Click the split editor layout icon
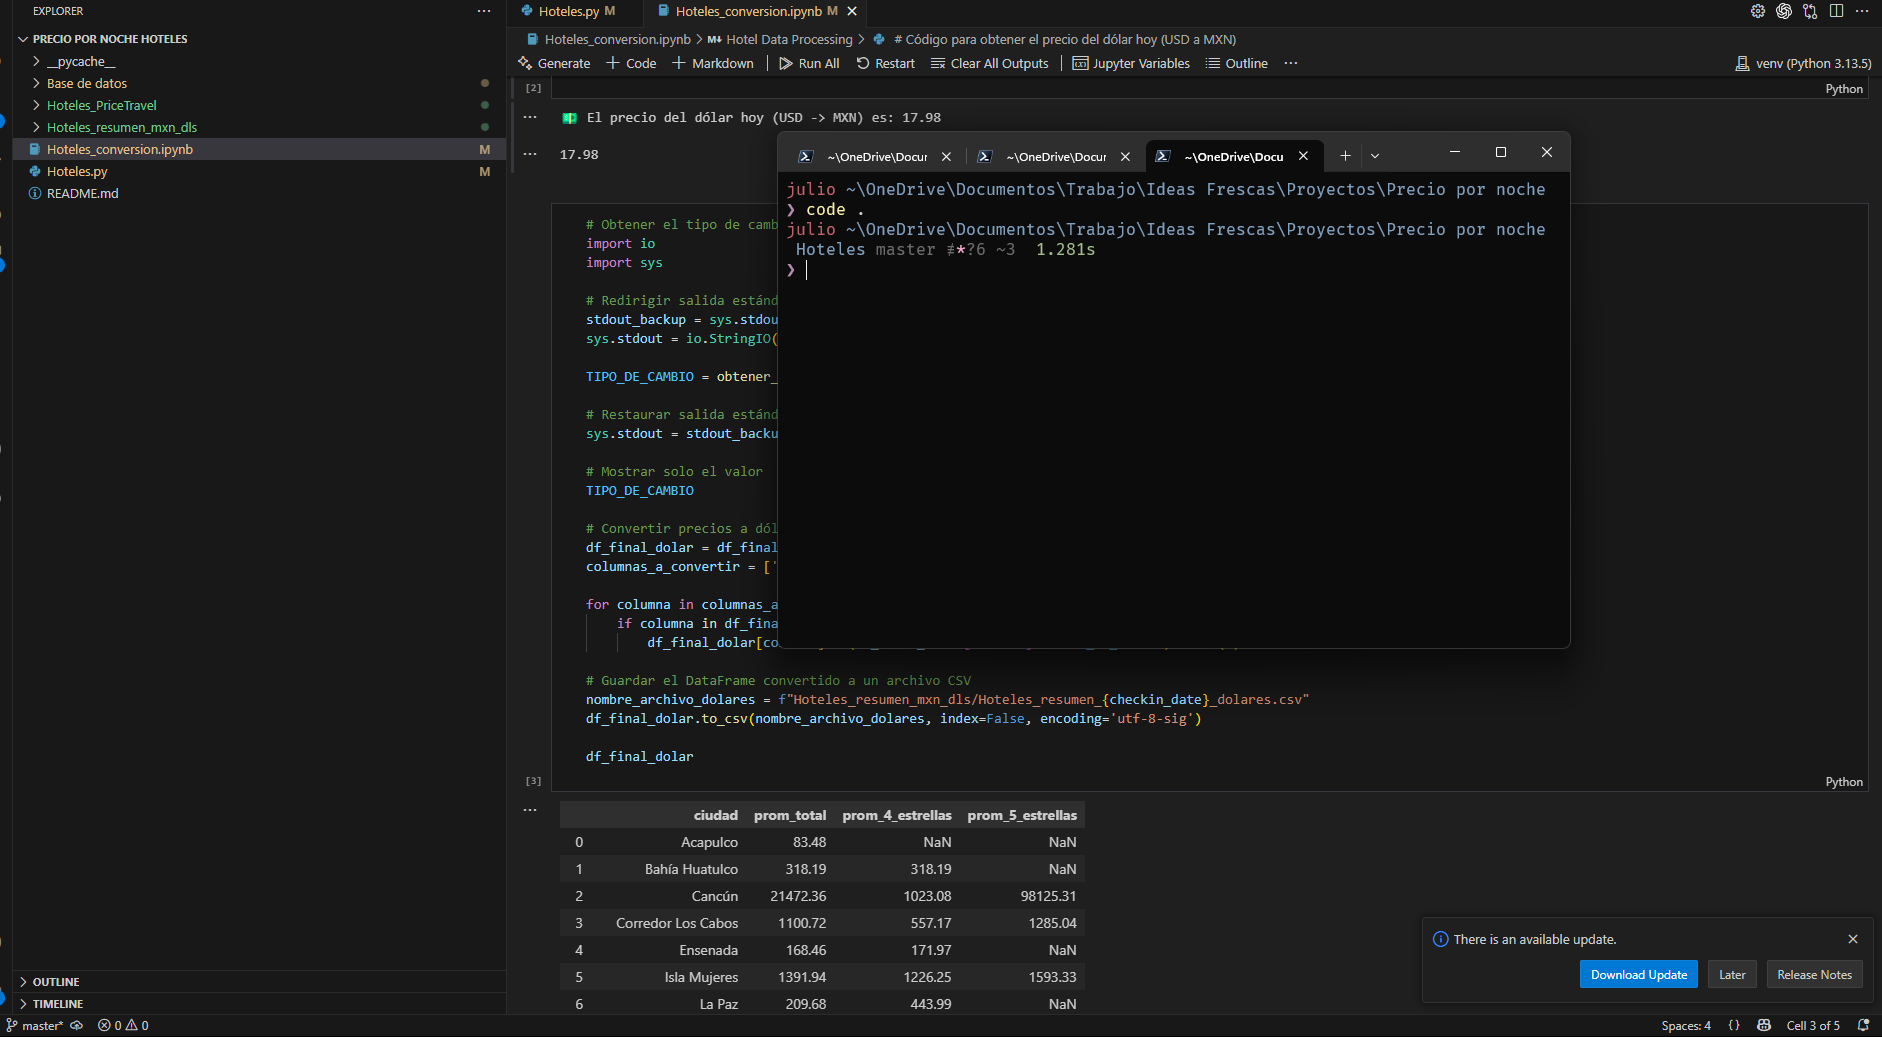1882x1037 pixels. click(1836, 11)
